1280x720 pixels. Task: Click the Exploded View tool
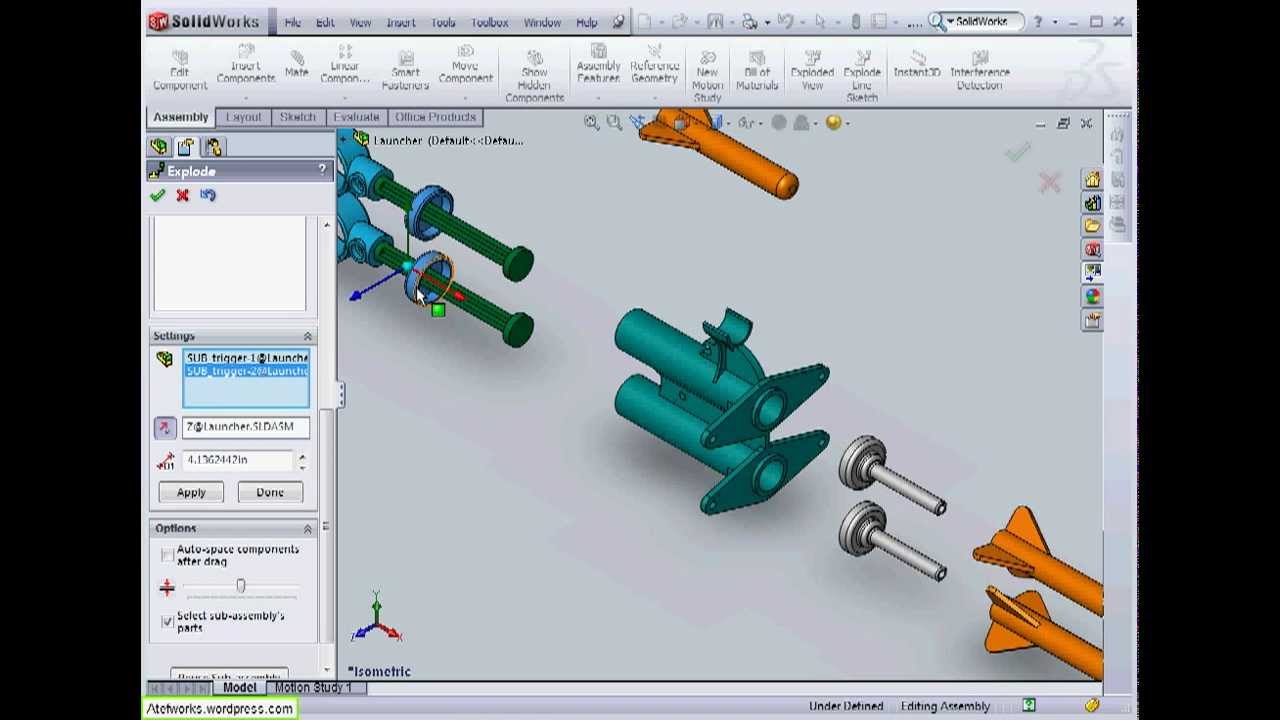[812, 72]
